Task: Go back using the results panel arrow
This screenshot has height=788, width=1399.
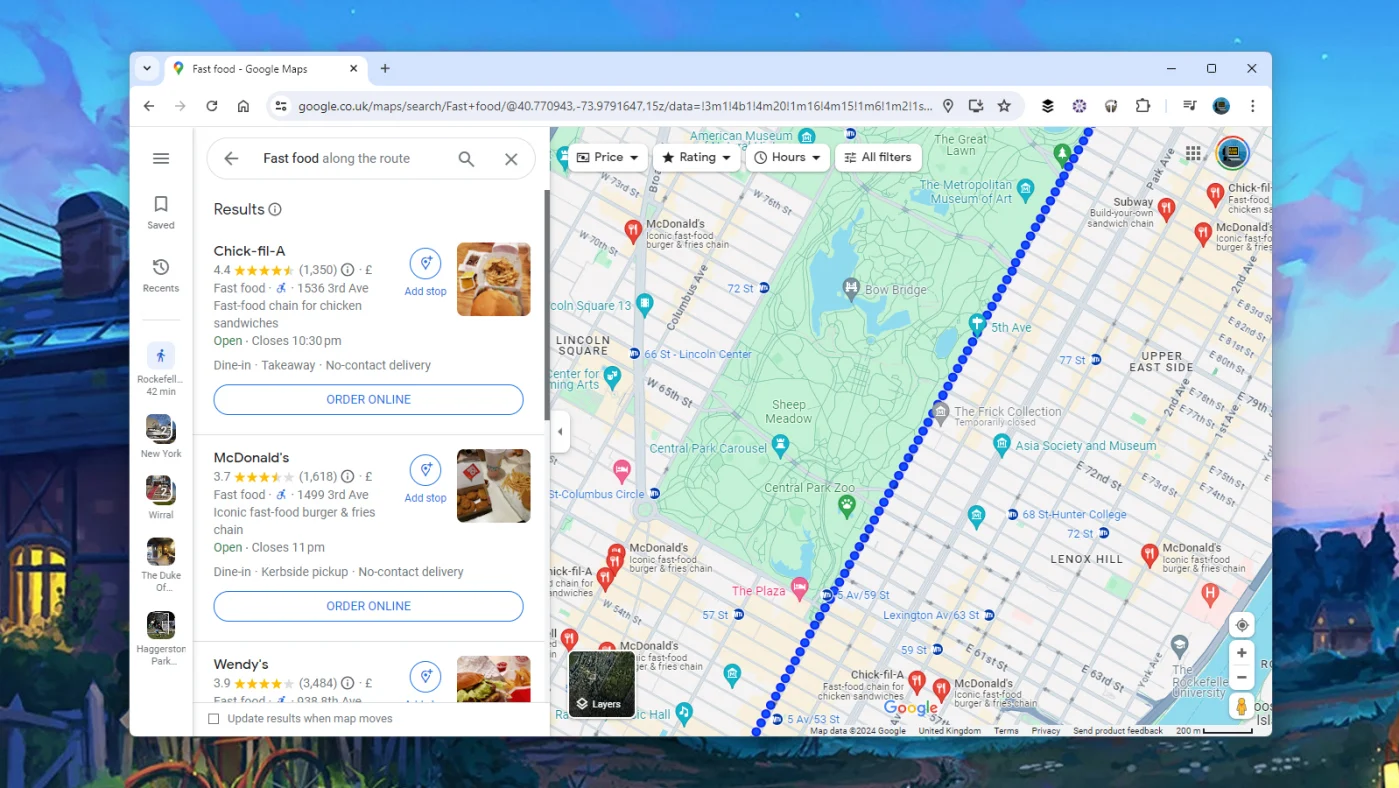Action: [230, 158]
